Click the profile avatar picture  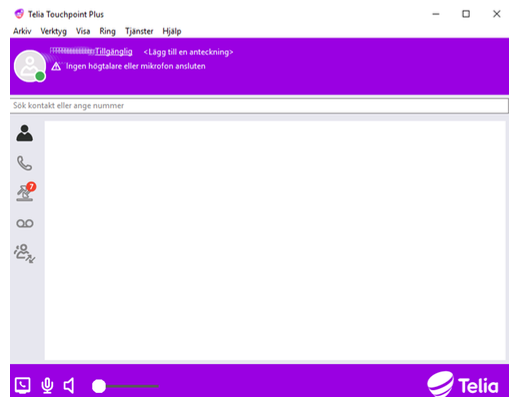[x=30, y=66]
